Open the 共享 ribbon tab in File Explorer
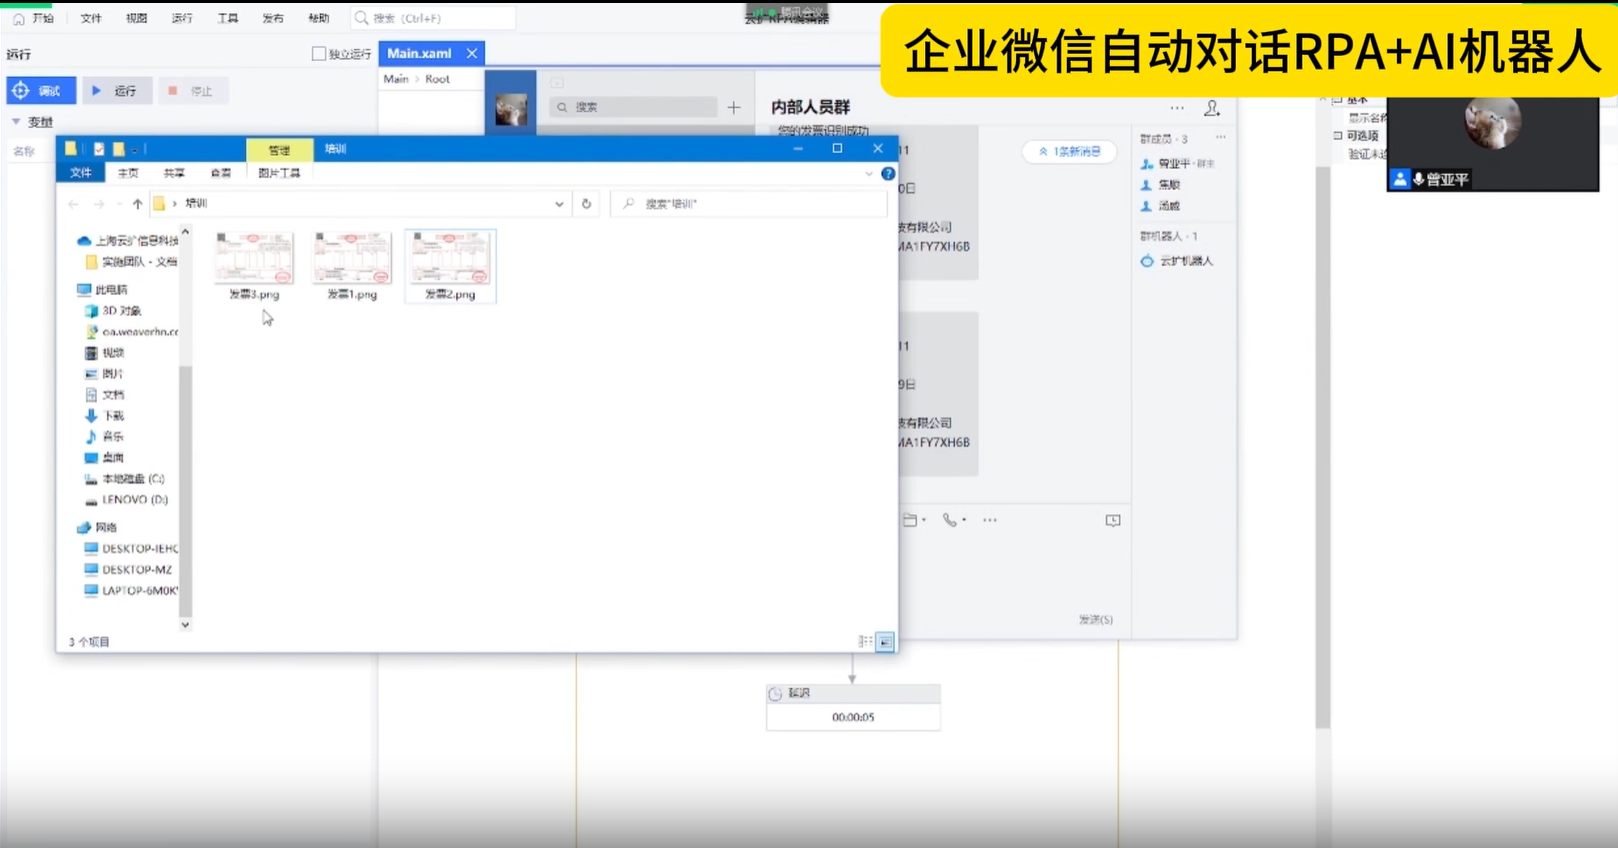 click(174, 173)
